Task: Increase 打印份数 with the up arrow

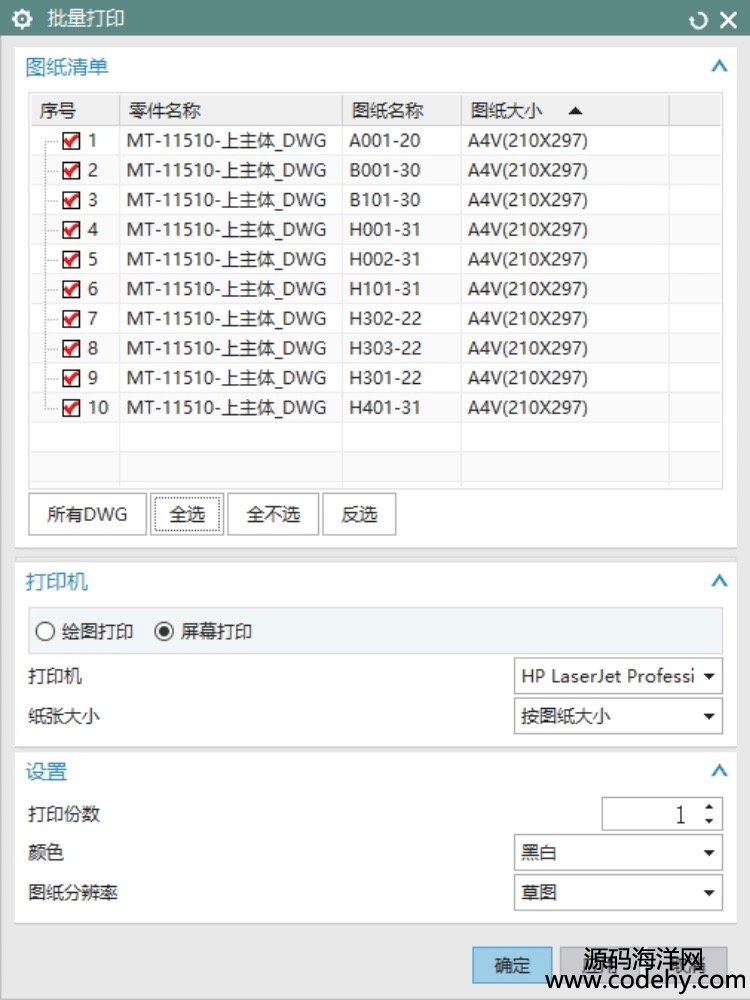Action: [x=709, y=807]
